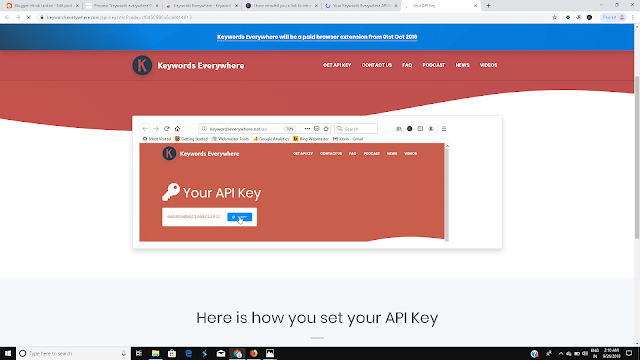Open the volume control in the tray
Image resolution: width=640 pixels, height=360 pixels.
[x=585, y=353]
